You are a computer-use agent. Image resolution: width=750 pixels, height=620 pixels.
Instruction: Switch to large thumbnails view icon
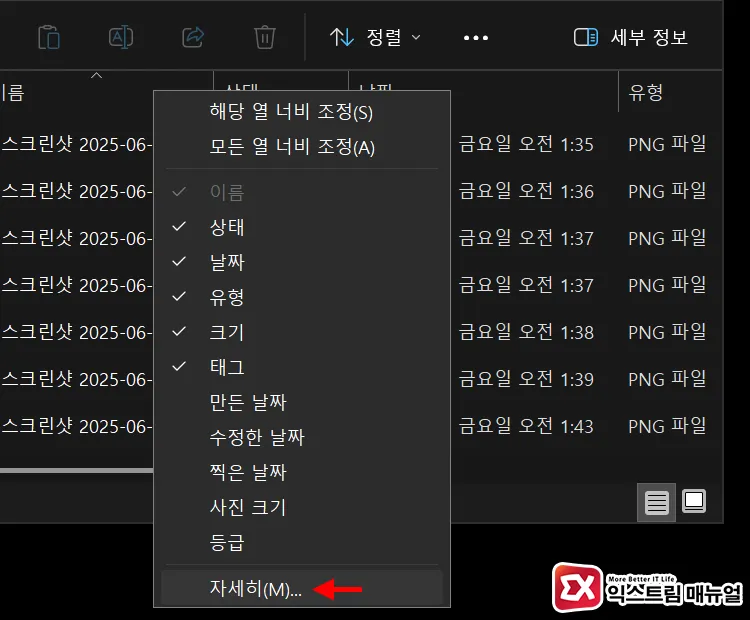click(694, 501)
